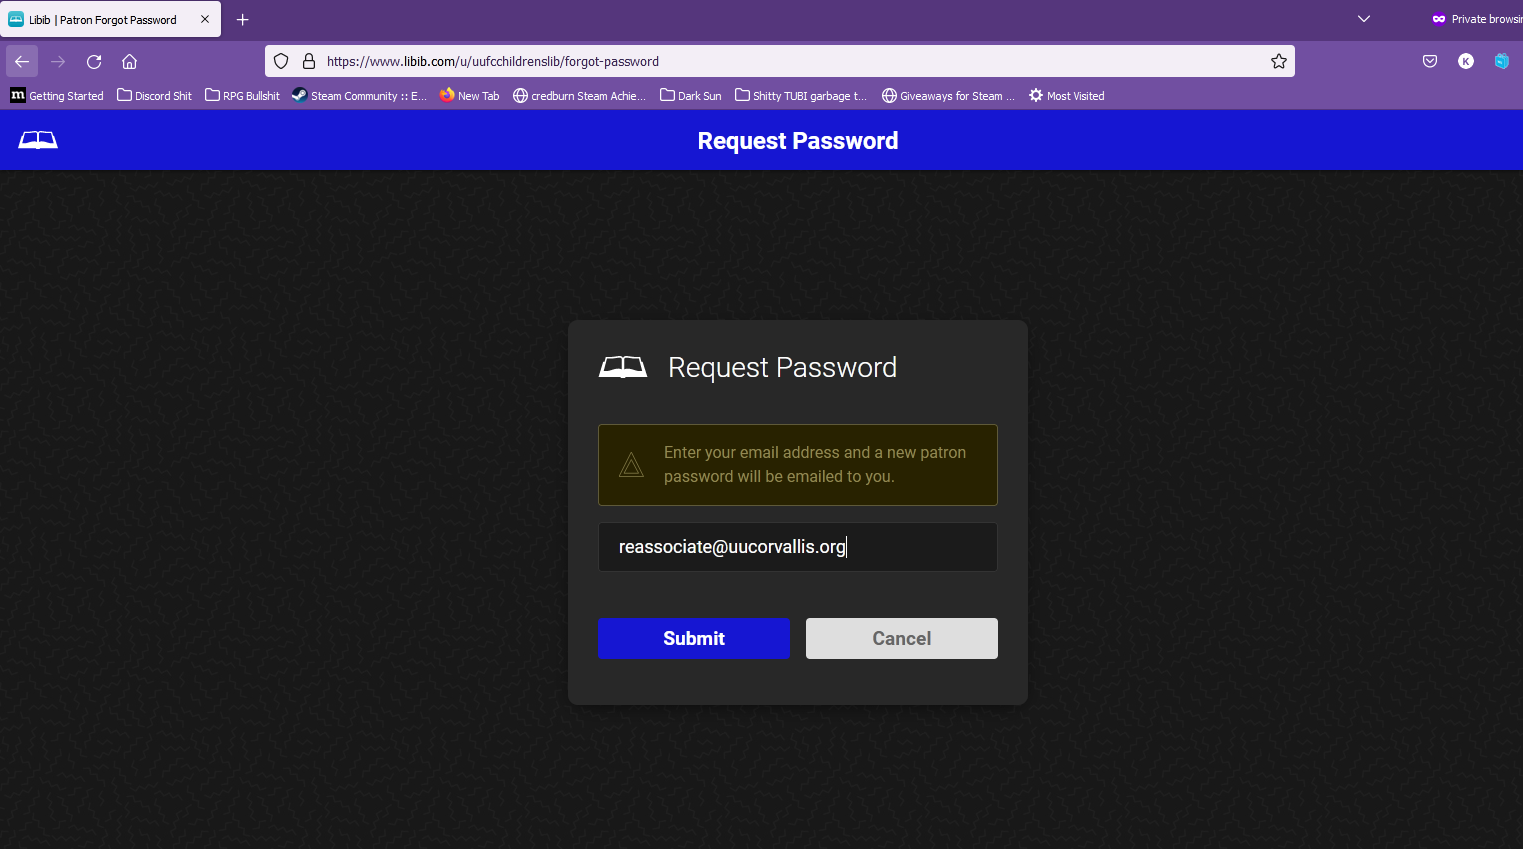Click the email address input field
1523x849 pixels.
tap(797, 547)
